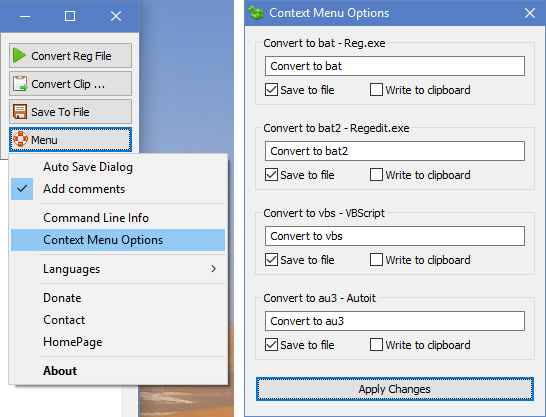
Task: Click the green play icon for Convert Reg File
Action: 19,55
